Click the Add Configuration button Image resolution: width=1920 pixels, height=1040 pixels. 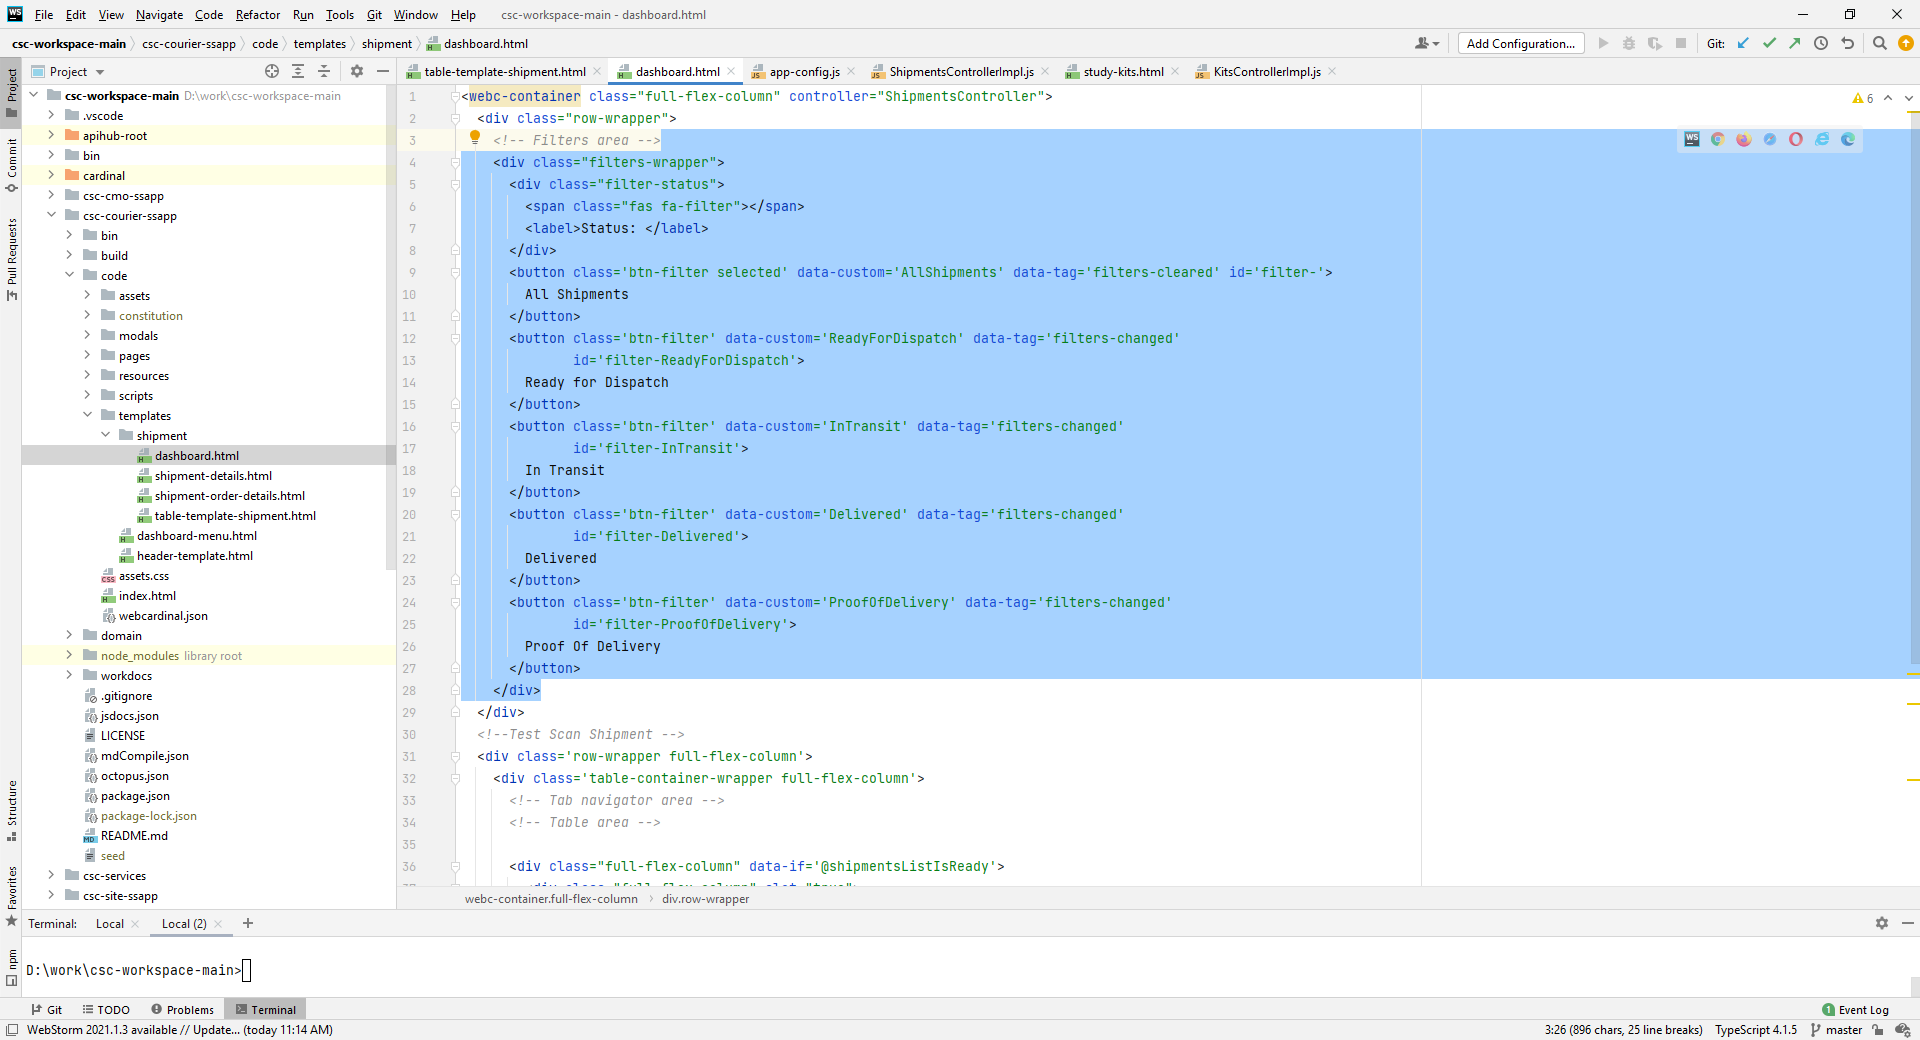1520,43
